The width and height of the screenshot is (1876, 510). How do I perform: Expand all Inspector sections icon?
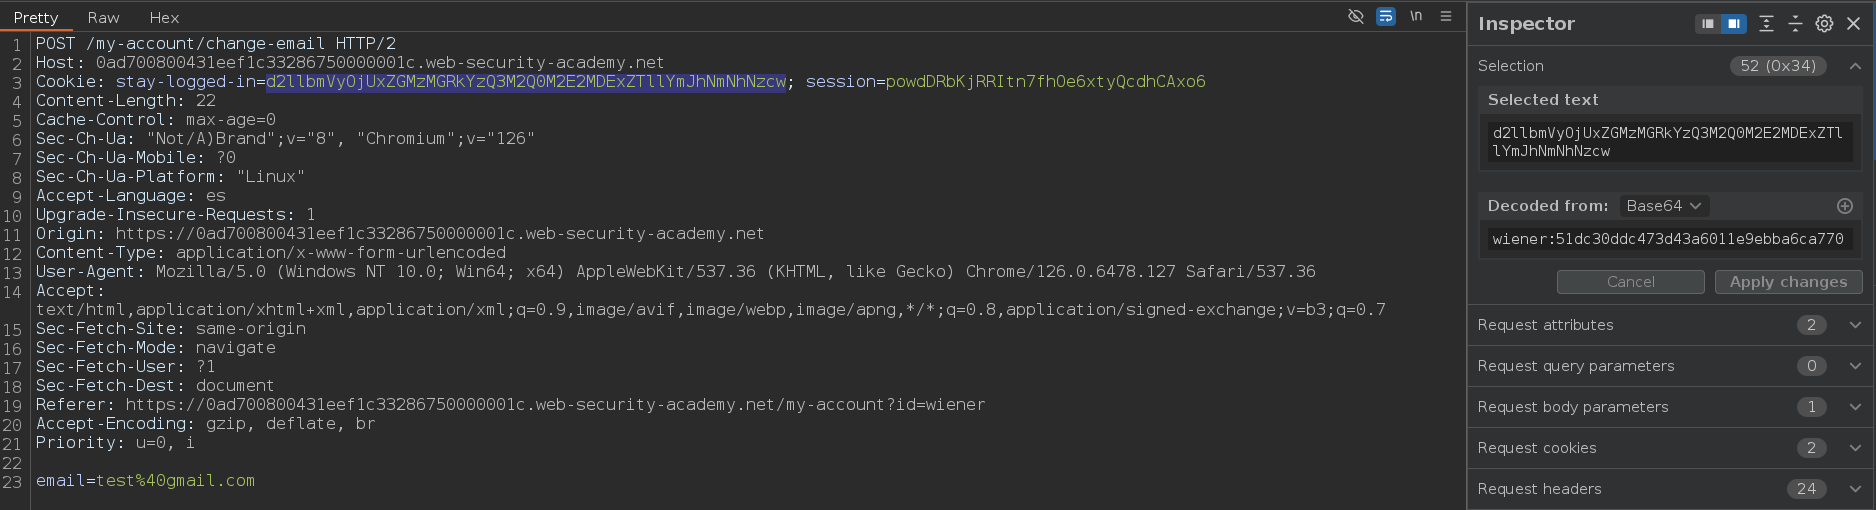1767,23
